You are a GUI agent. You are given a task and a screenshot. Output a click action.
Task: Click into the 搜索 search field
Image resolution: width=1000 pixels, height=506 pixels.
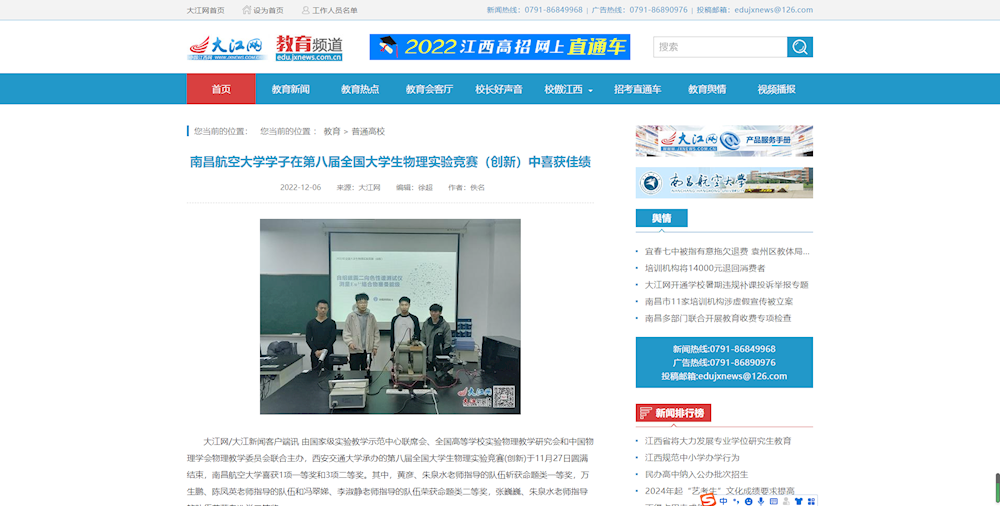click(720, 47)
